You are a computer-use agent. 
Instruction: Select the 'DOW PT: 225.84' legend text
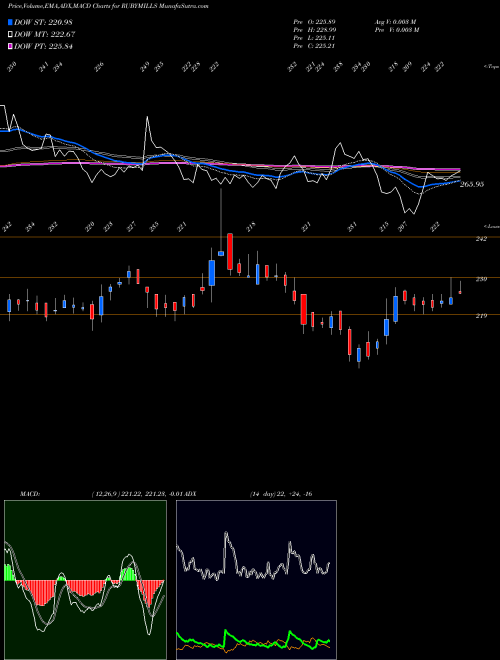point(43,46)
